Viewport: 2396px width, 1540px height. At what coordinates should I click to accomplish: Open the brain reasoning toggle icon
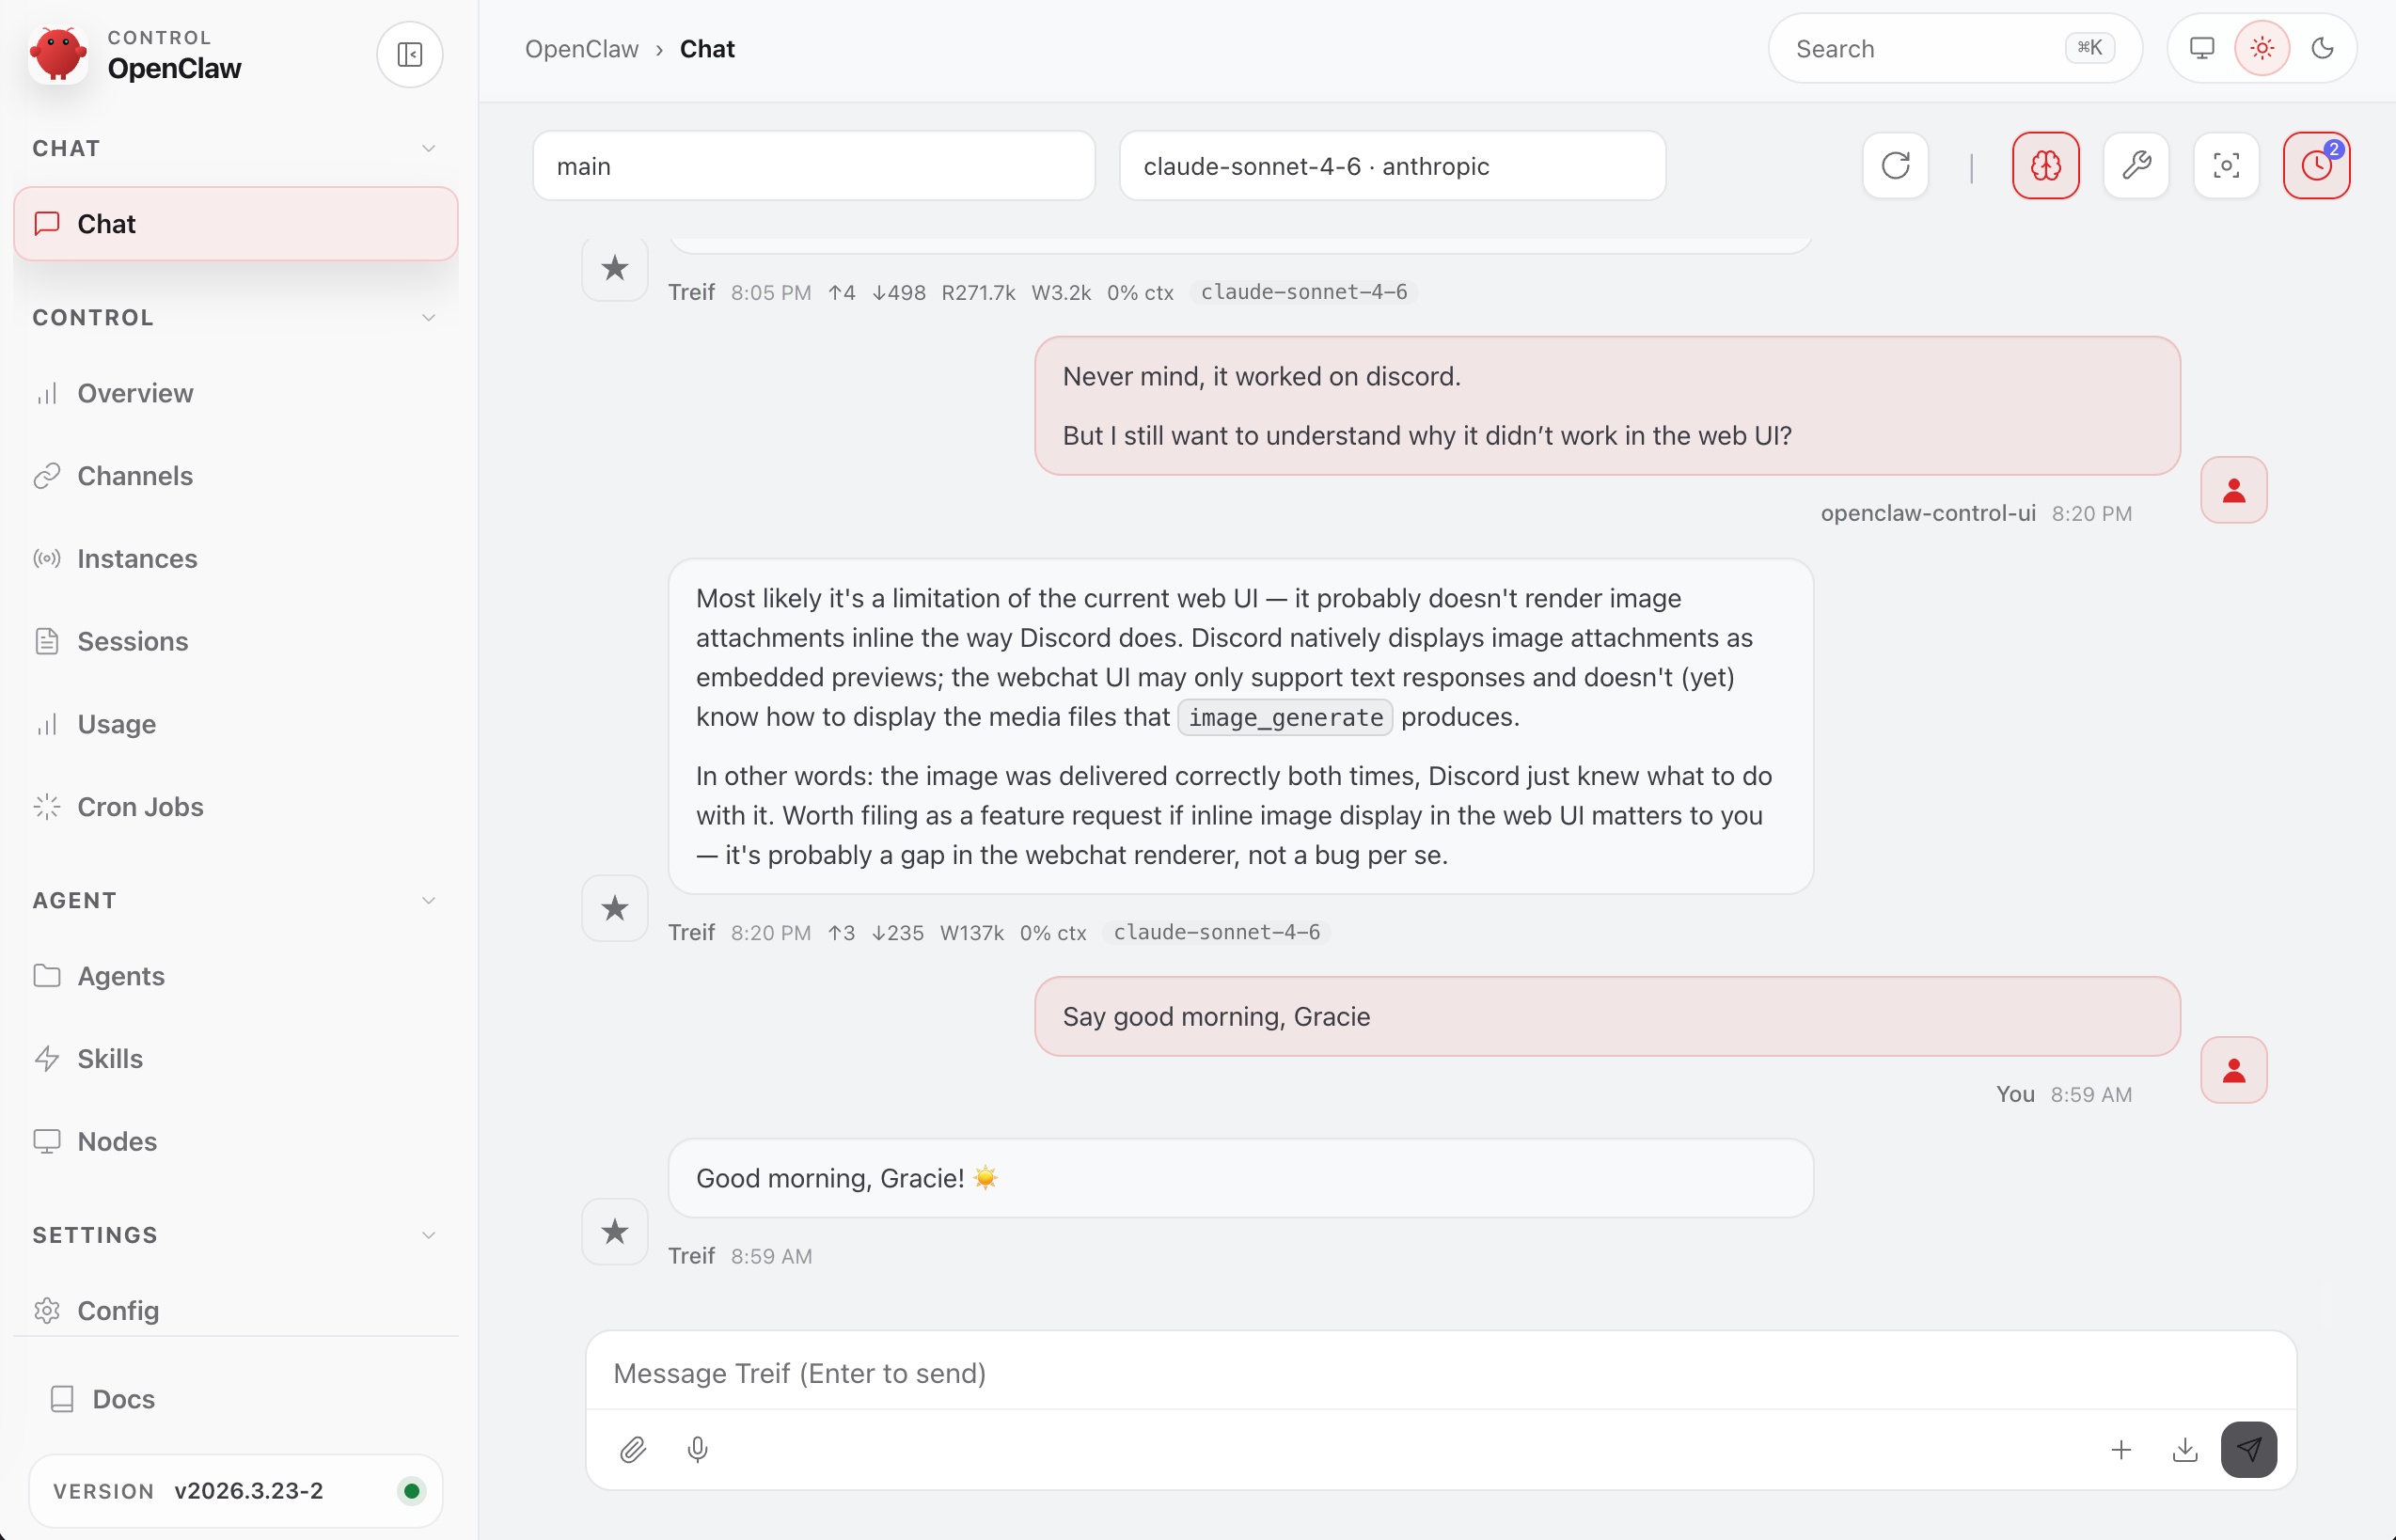pyautogui.click(x=2045, y=165)
